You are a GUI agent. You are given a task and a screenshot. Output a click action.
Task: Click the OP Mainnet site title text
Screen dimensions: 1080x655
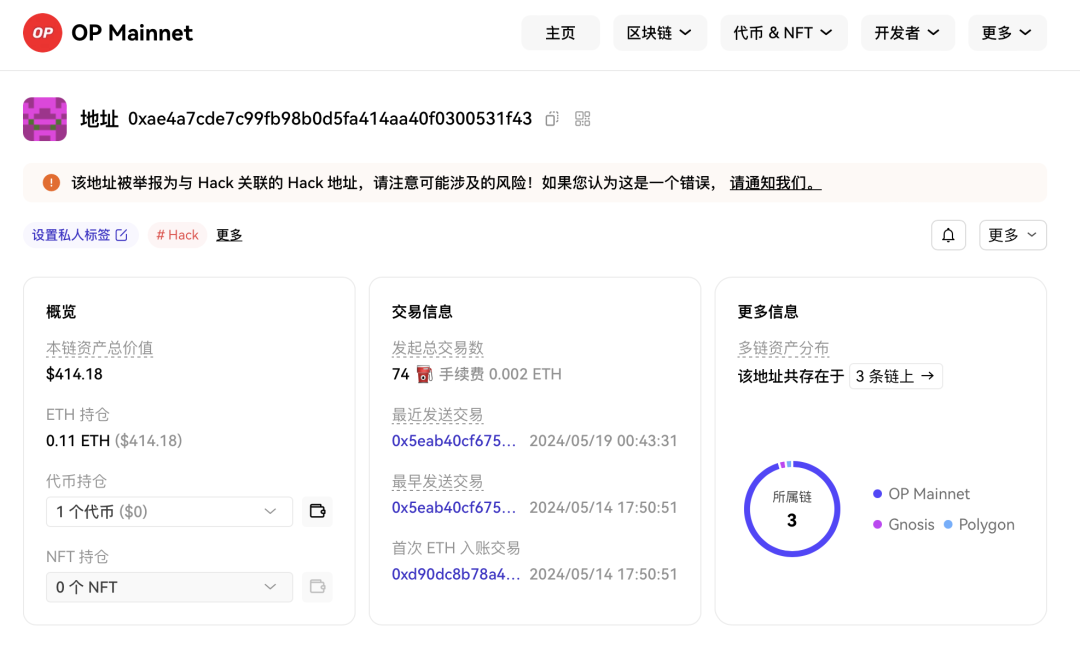click(x=132, y=33)
